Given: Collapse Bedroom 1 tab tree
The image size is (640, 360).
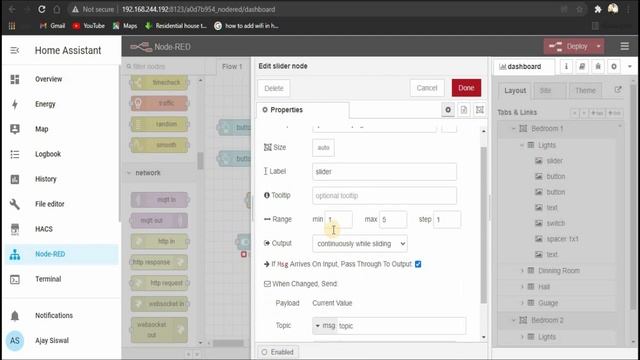Looking at the screenshot, I should pyautogui.click(x=513, y=129).
